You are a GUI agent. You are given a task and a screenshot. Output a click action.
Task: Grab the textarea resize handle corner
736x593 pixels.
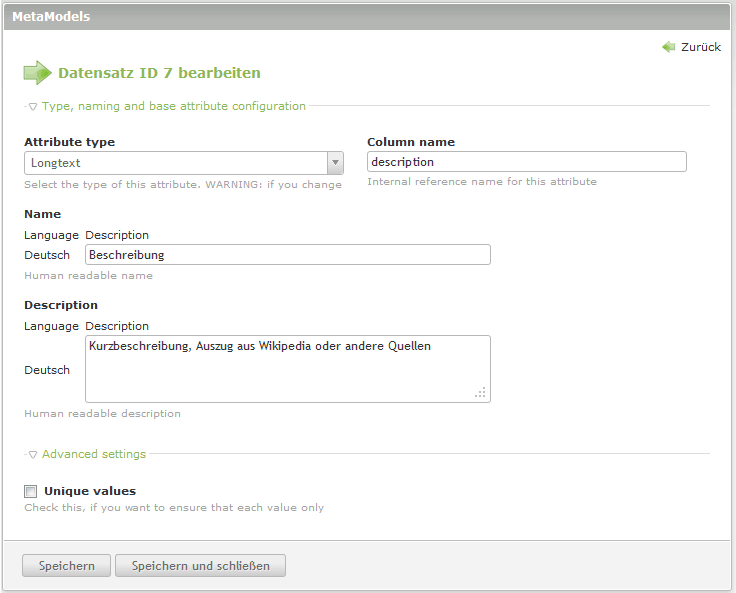481,393
